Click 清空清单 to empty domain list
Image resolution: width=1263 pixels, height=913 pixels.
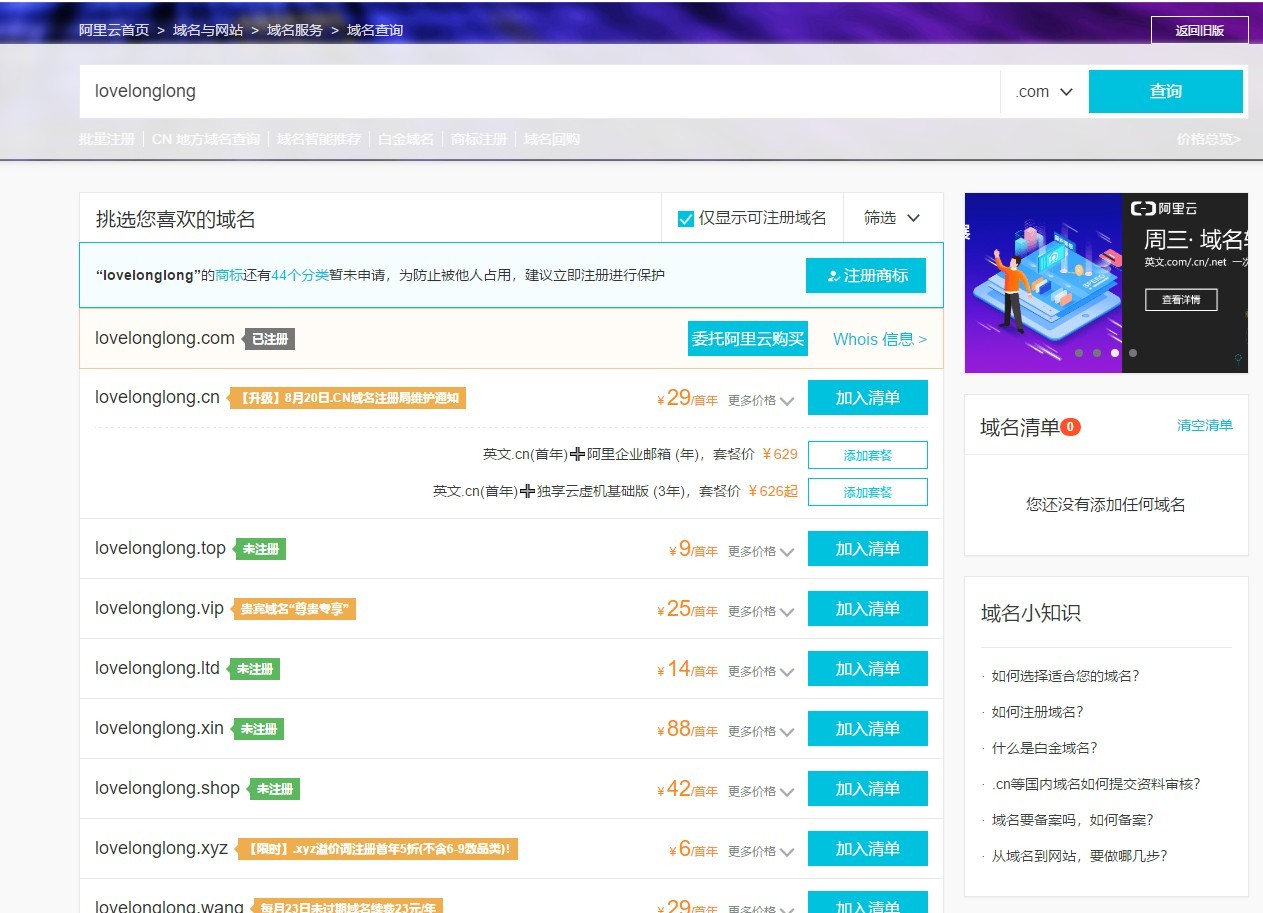point(1205,426)
